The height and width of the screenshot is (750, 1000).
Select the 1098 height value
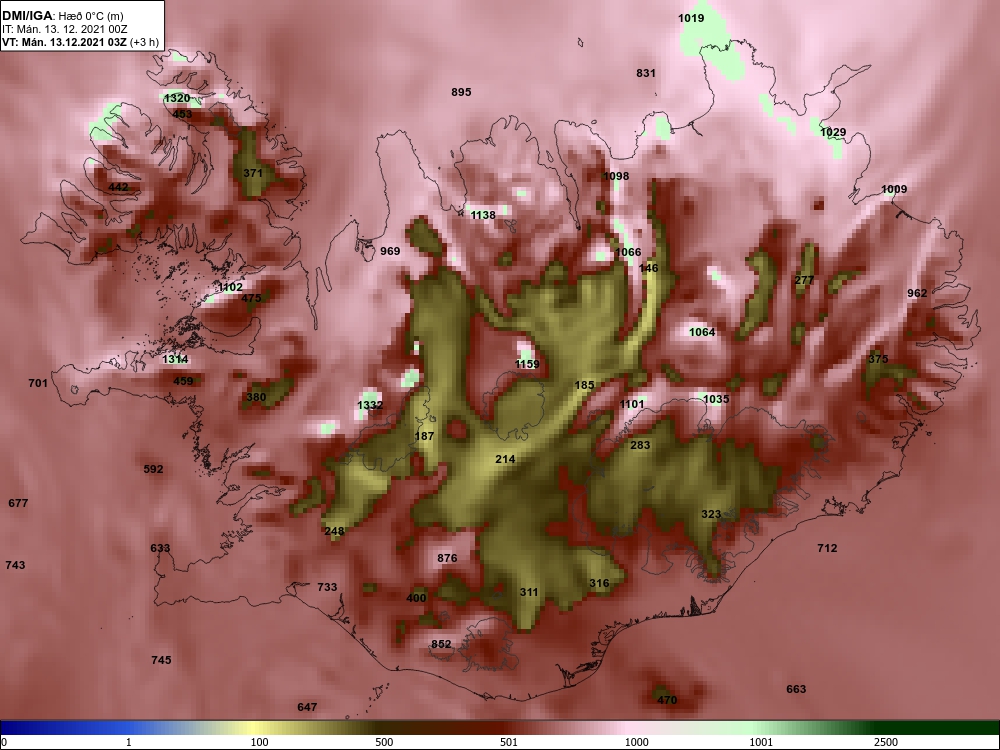coord(615,176)
